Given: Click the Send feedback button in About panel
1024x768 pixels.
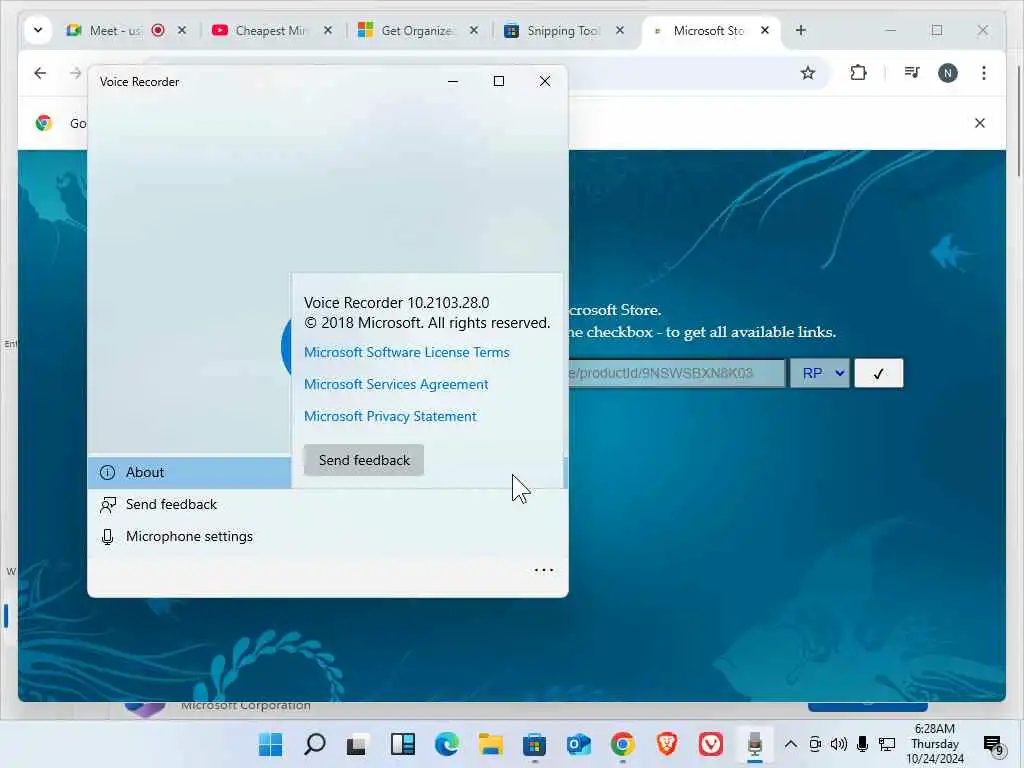Looking at the screenshot, I should tap(364, 460).
